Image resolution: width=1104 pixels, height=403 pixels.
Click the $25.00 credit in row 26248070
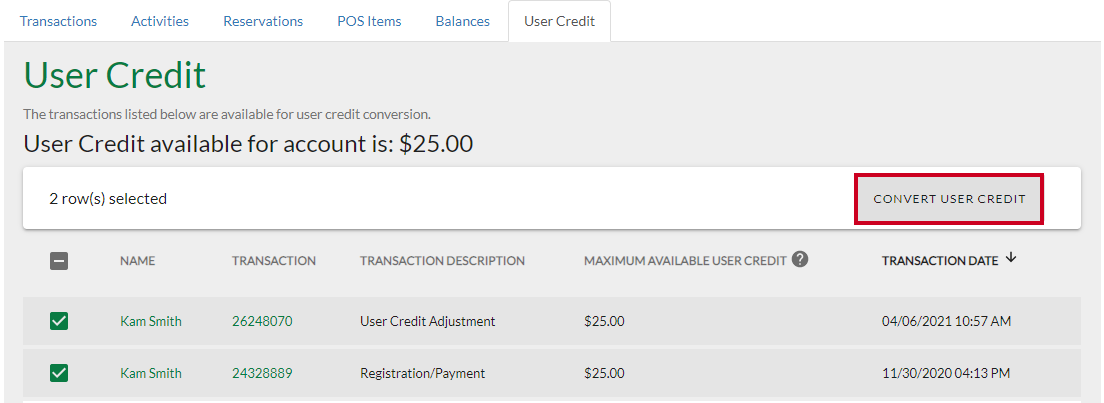click(x=604, y=321)
